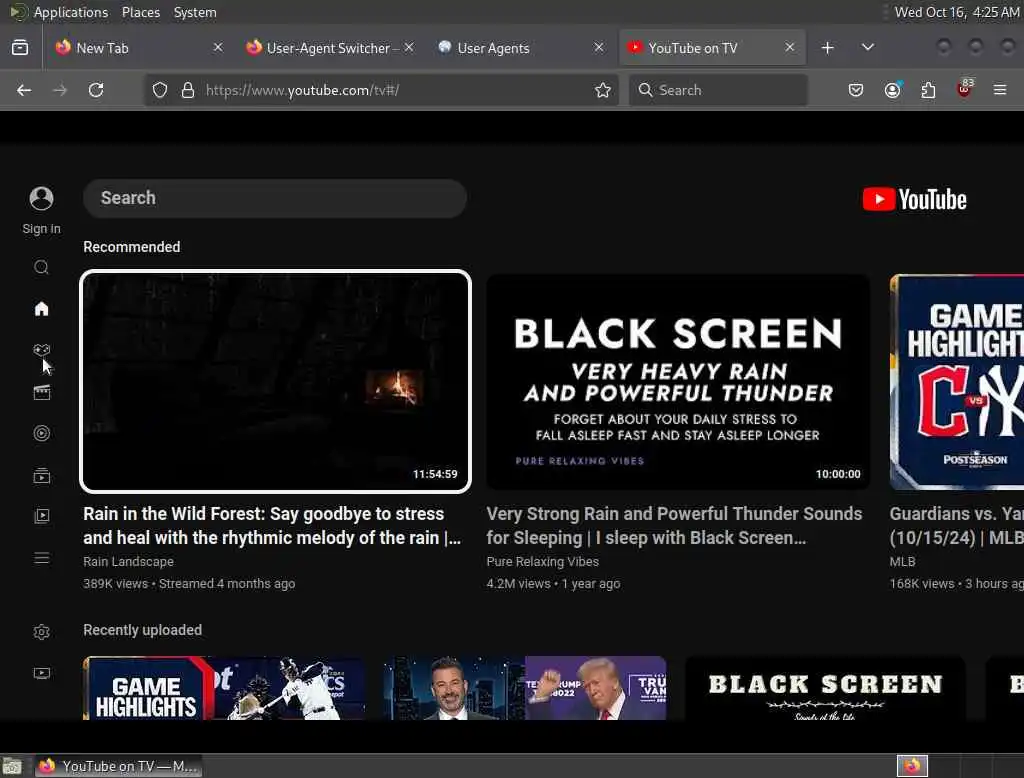Go to Home in YouTube sidebar
Viewport: 1024px width, 778px height.
click(41, 309)
